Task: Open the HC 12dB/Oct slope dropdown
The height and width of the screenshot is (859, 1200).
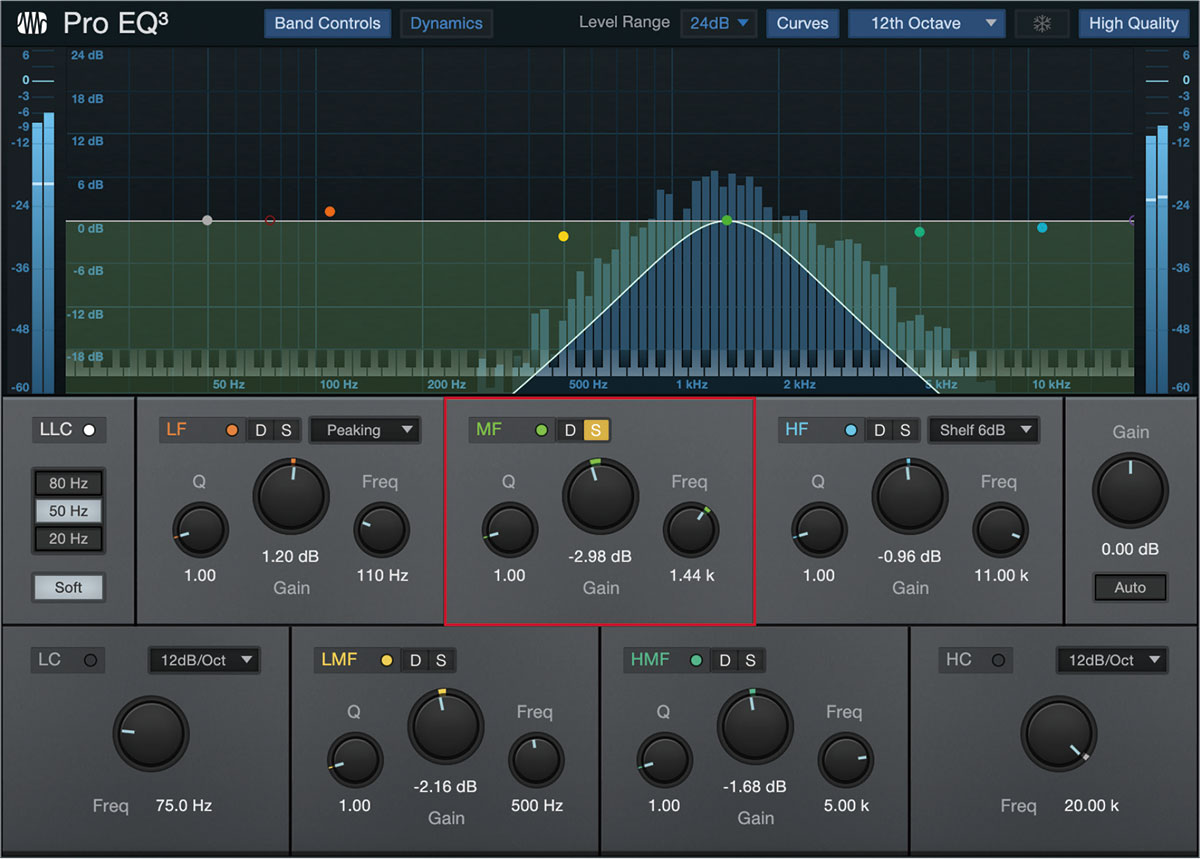Action: click(1112, 660)
